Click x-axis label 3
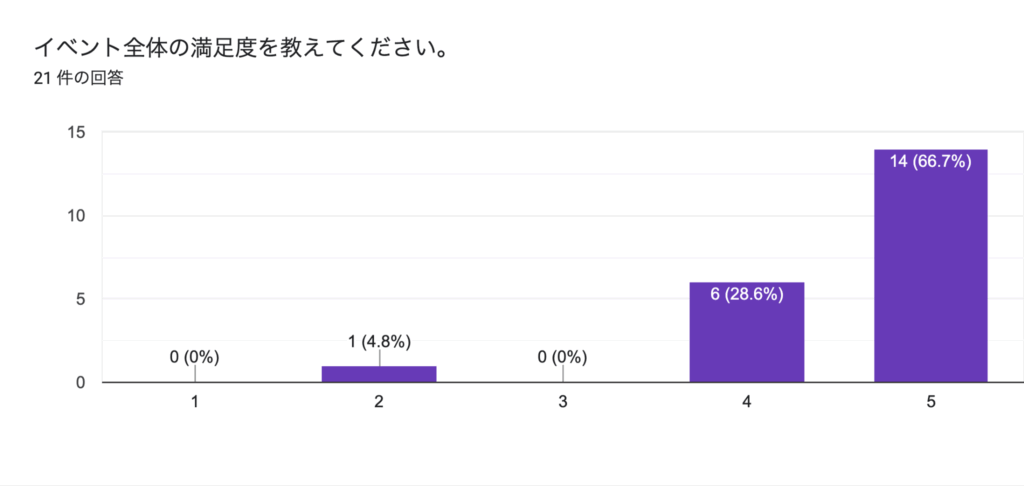 coord(563,403)
